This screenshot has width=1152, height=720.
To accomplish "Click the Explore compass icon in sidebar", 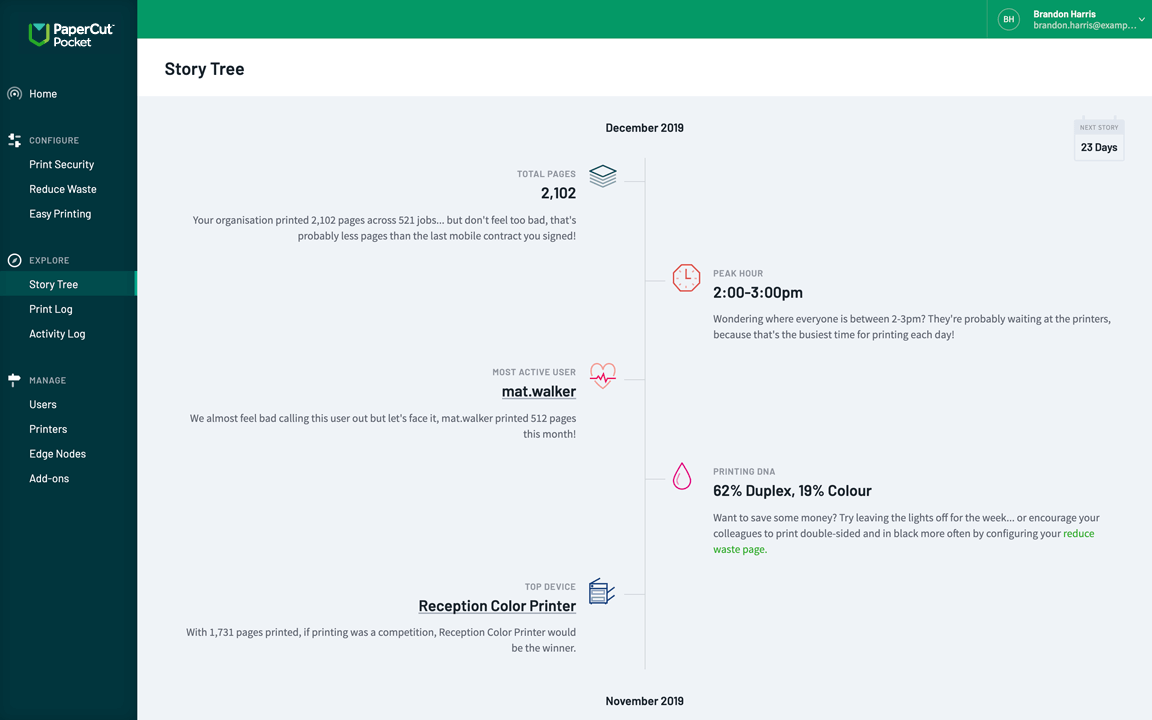I will [x=14, y=260].
